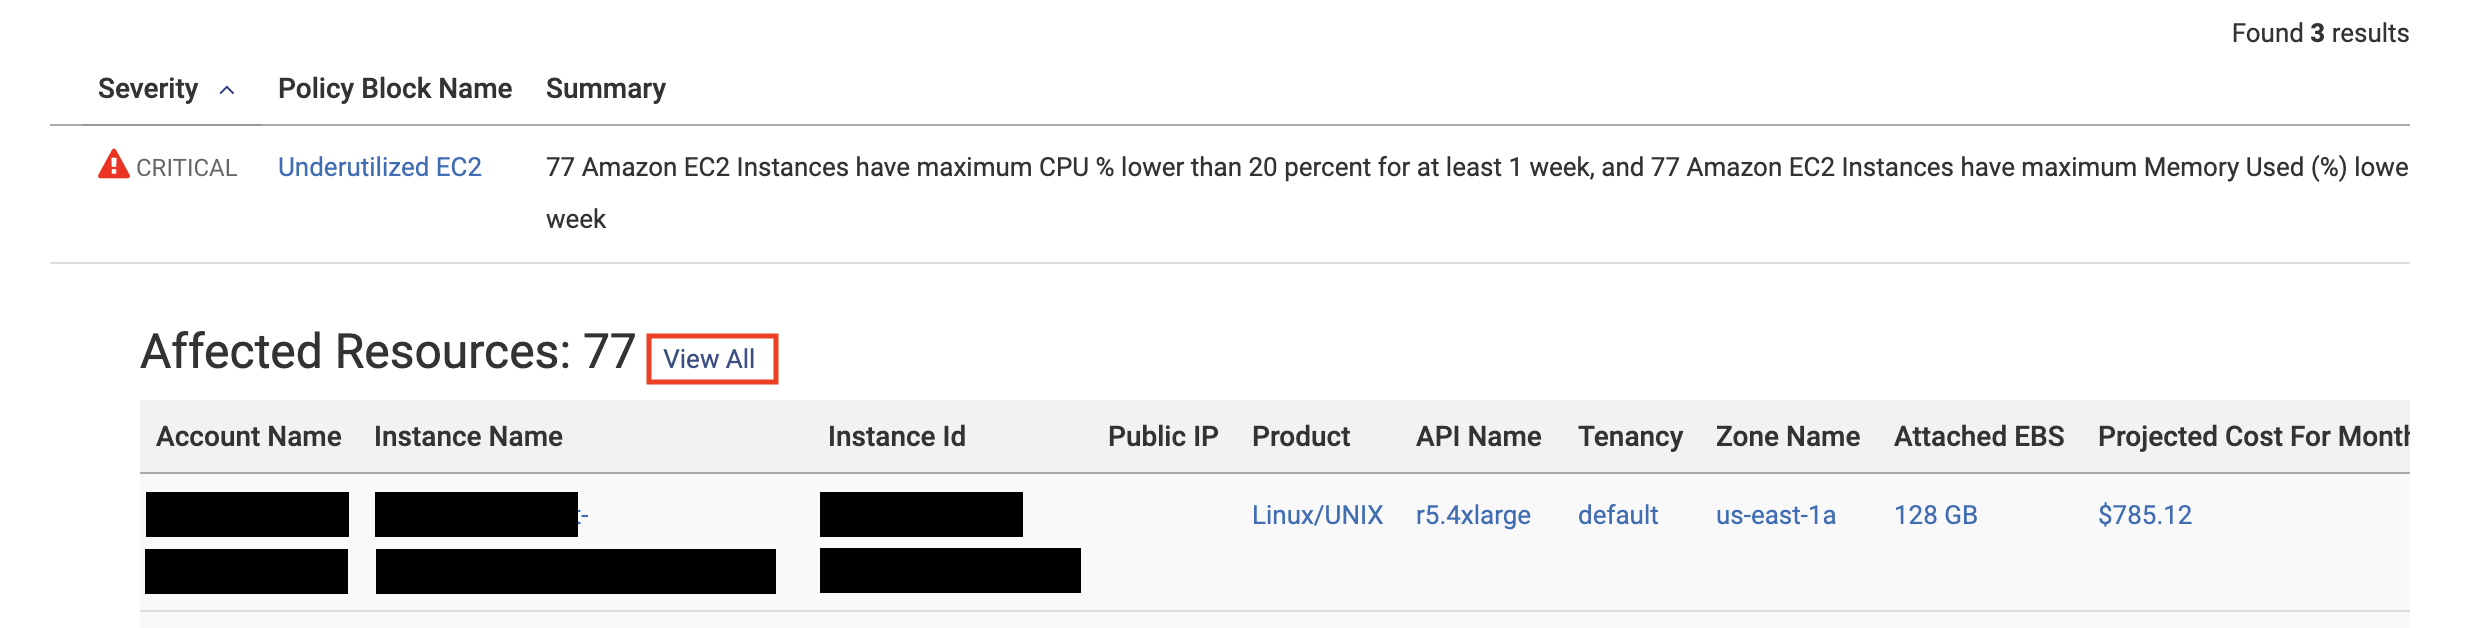The width and height of the screenshot is (2468, 628).
Task: Click the Account Name column header
Action: point(249,437)
